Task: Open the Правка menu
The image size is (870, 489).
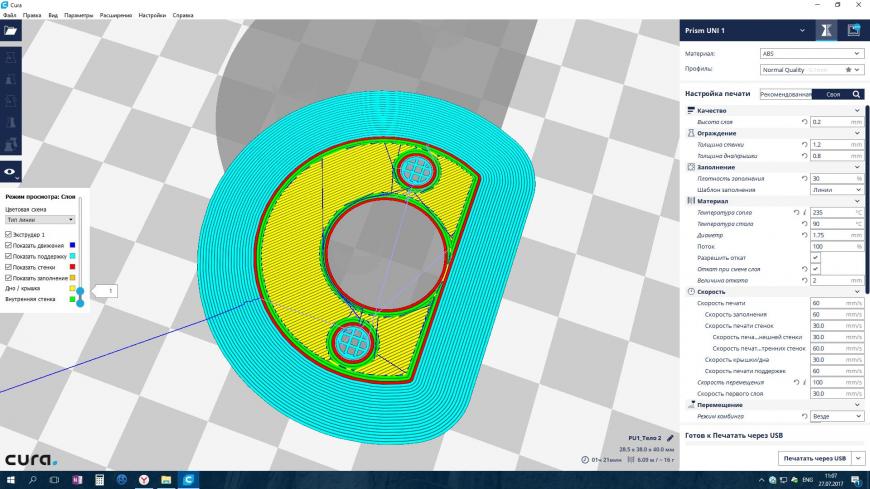Action: 32,16
